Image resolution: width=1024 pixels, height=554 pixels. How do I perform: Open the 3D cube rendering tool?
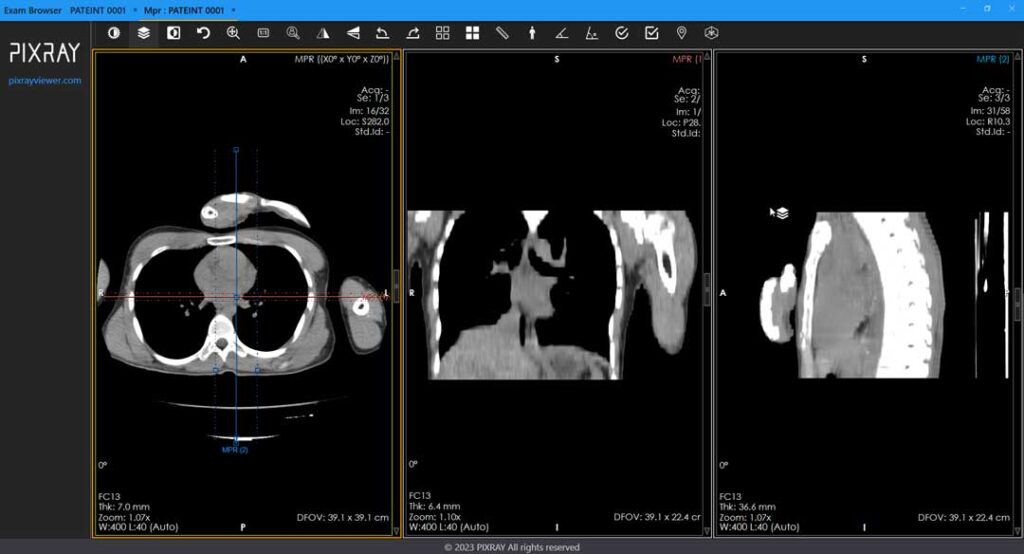pos(712,33)
